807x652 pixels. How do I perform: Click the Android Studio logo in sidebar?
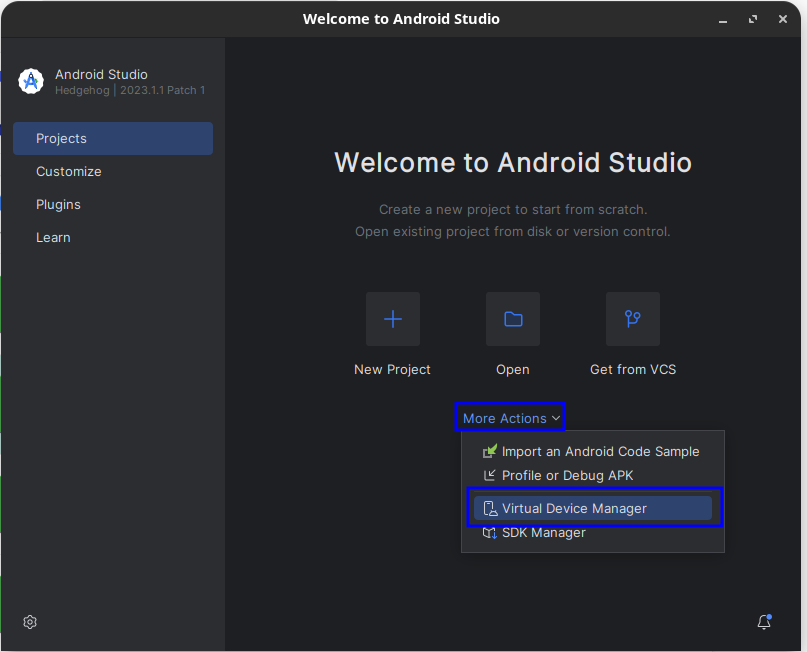click(x=31, y=82)
